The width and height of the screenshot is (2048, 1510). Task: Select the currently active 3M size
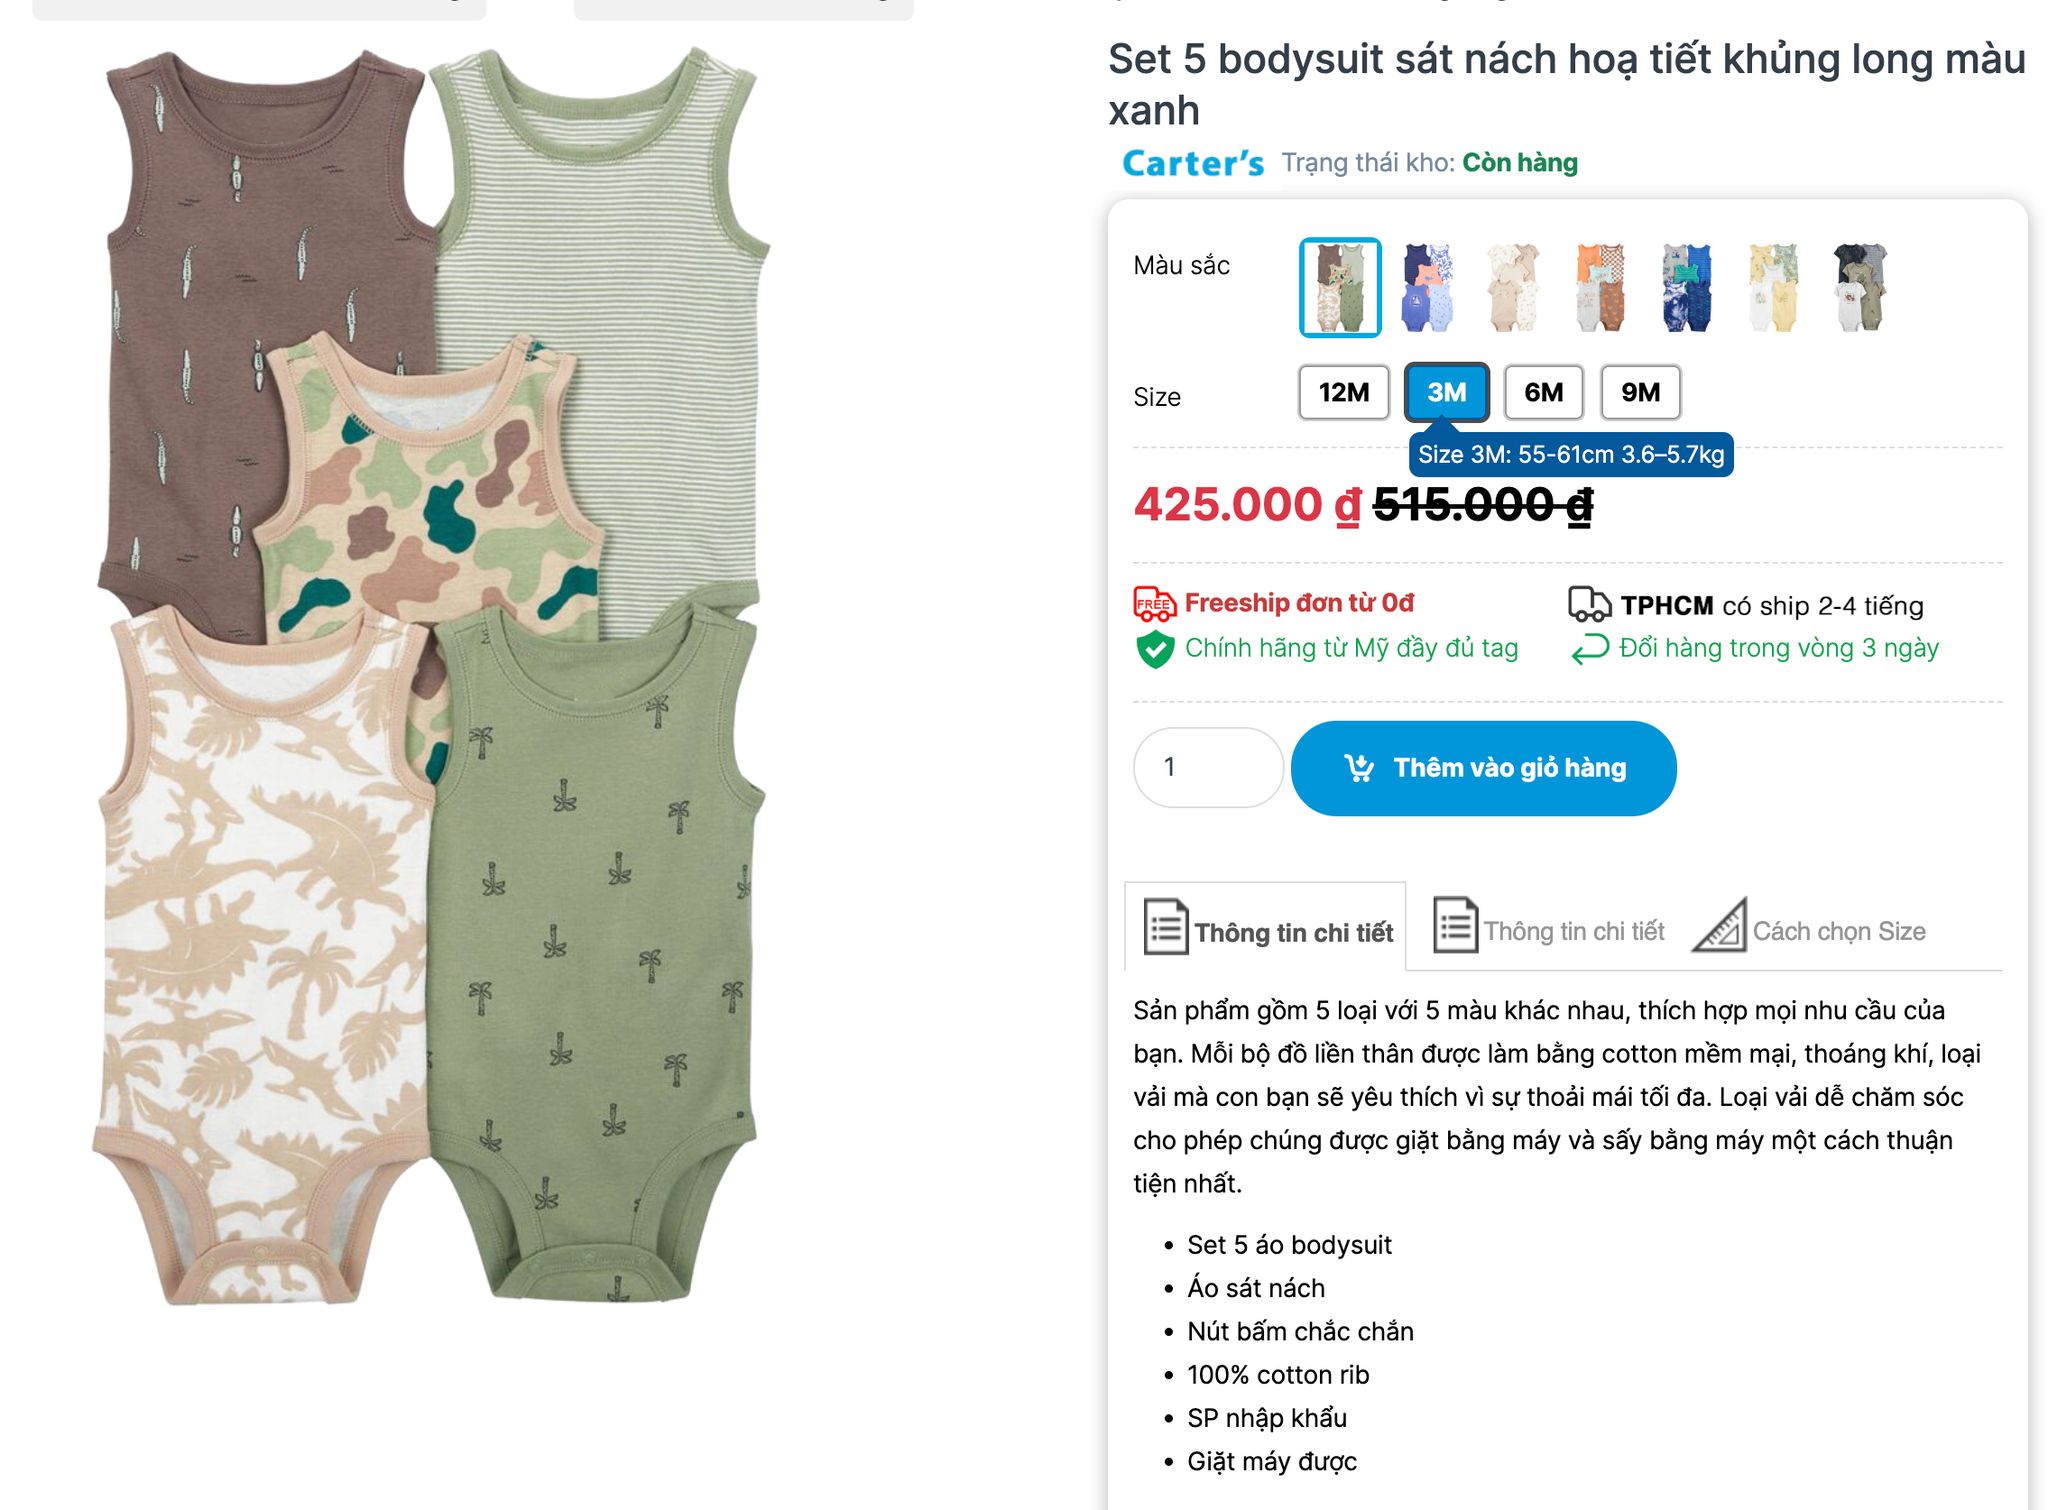point(1446,392)
